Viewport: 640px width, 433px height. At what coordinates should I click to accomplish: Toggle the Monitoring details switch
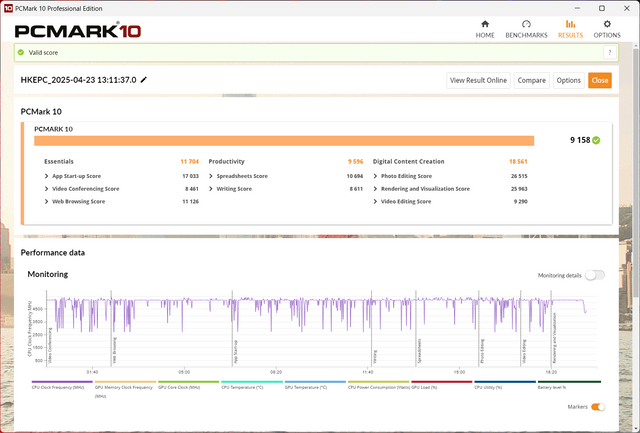(x=595, y=275)
